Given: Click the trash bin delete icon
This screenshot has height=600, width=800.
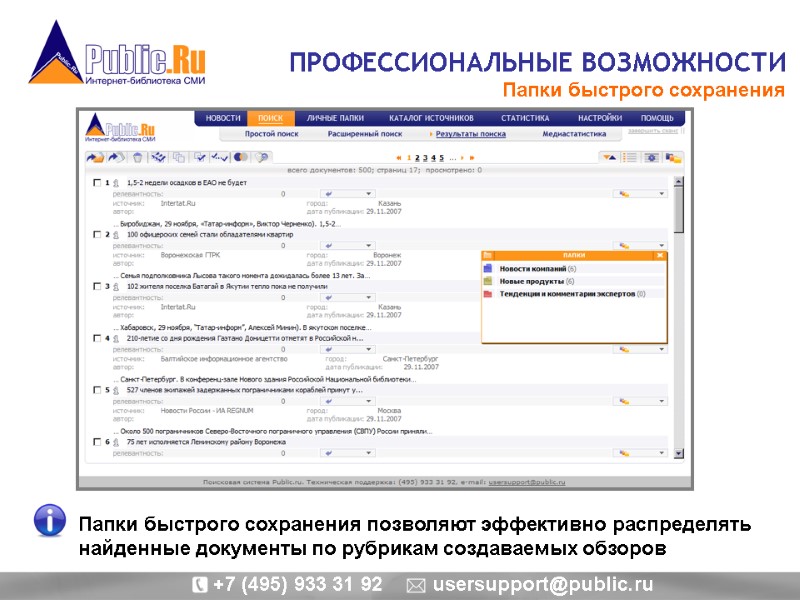Looking at the screenshot, I should pyautogui.click(x=137, y=158).
